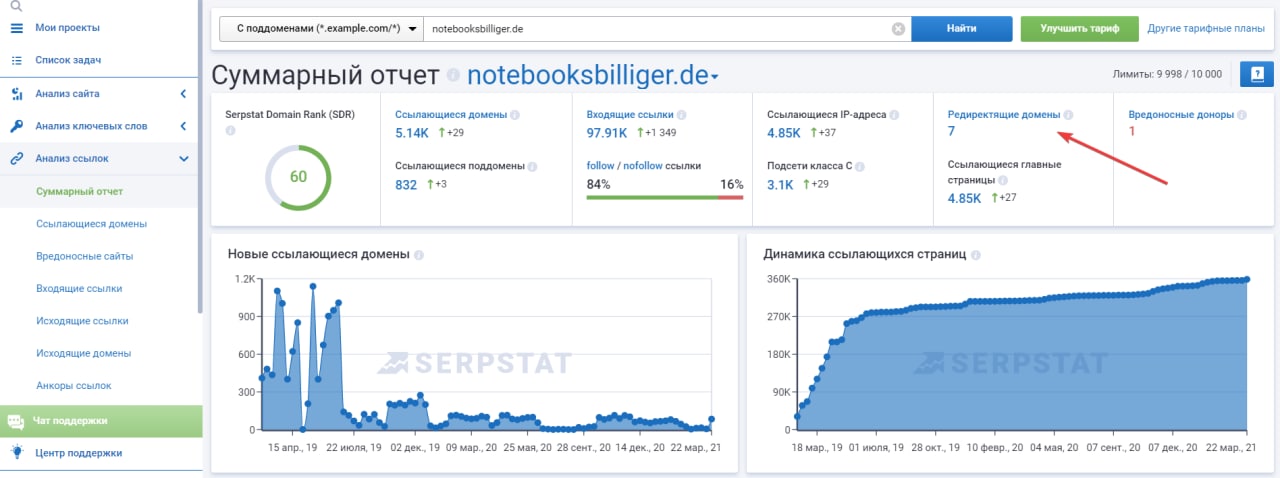Click the Ссылающиеся домены metric link

[450, 115]
